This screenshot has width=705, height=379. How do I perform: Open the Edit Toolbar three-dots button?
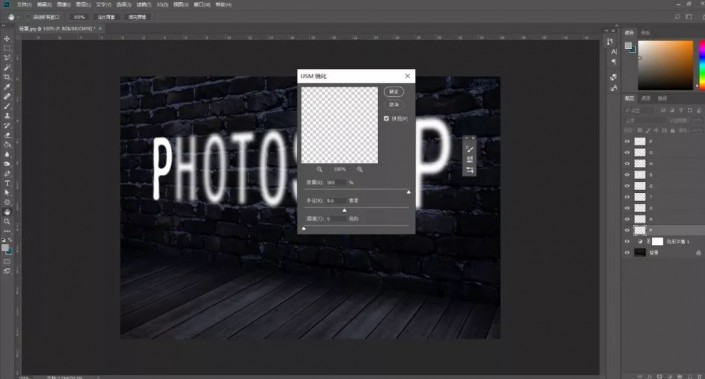click(x=7, y=231)
